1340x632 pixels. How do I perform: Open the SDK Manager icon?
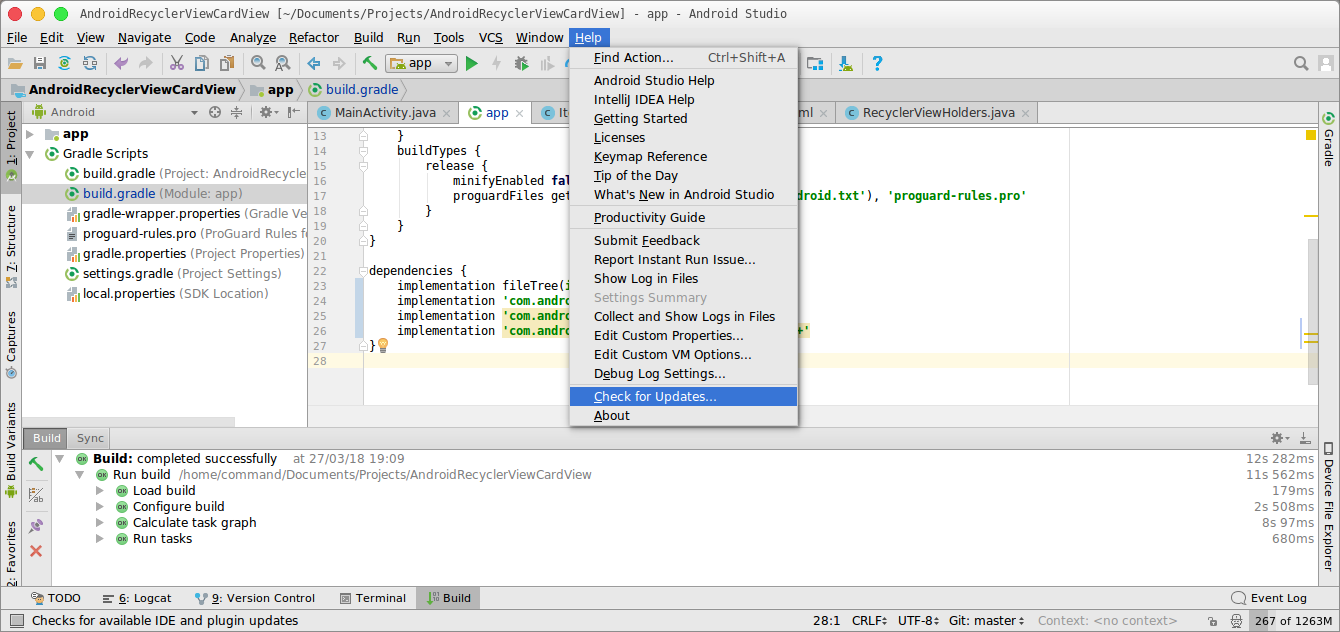click(x=845, y=62)
